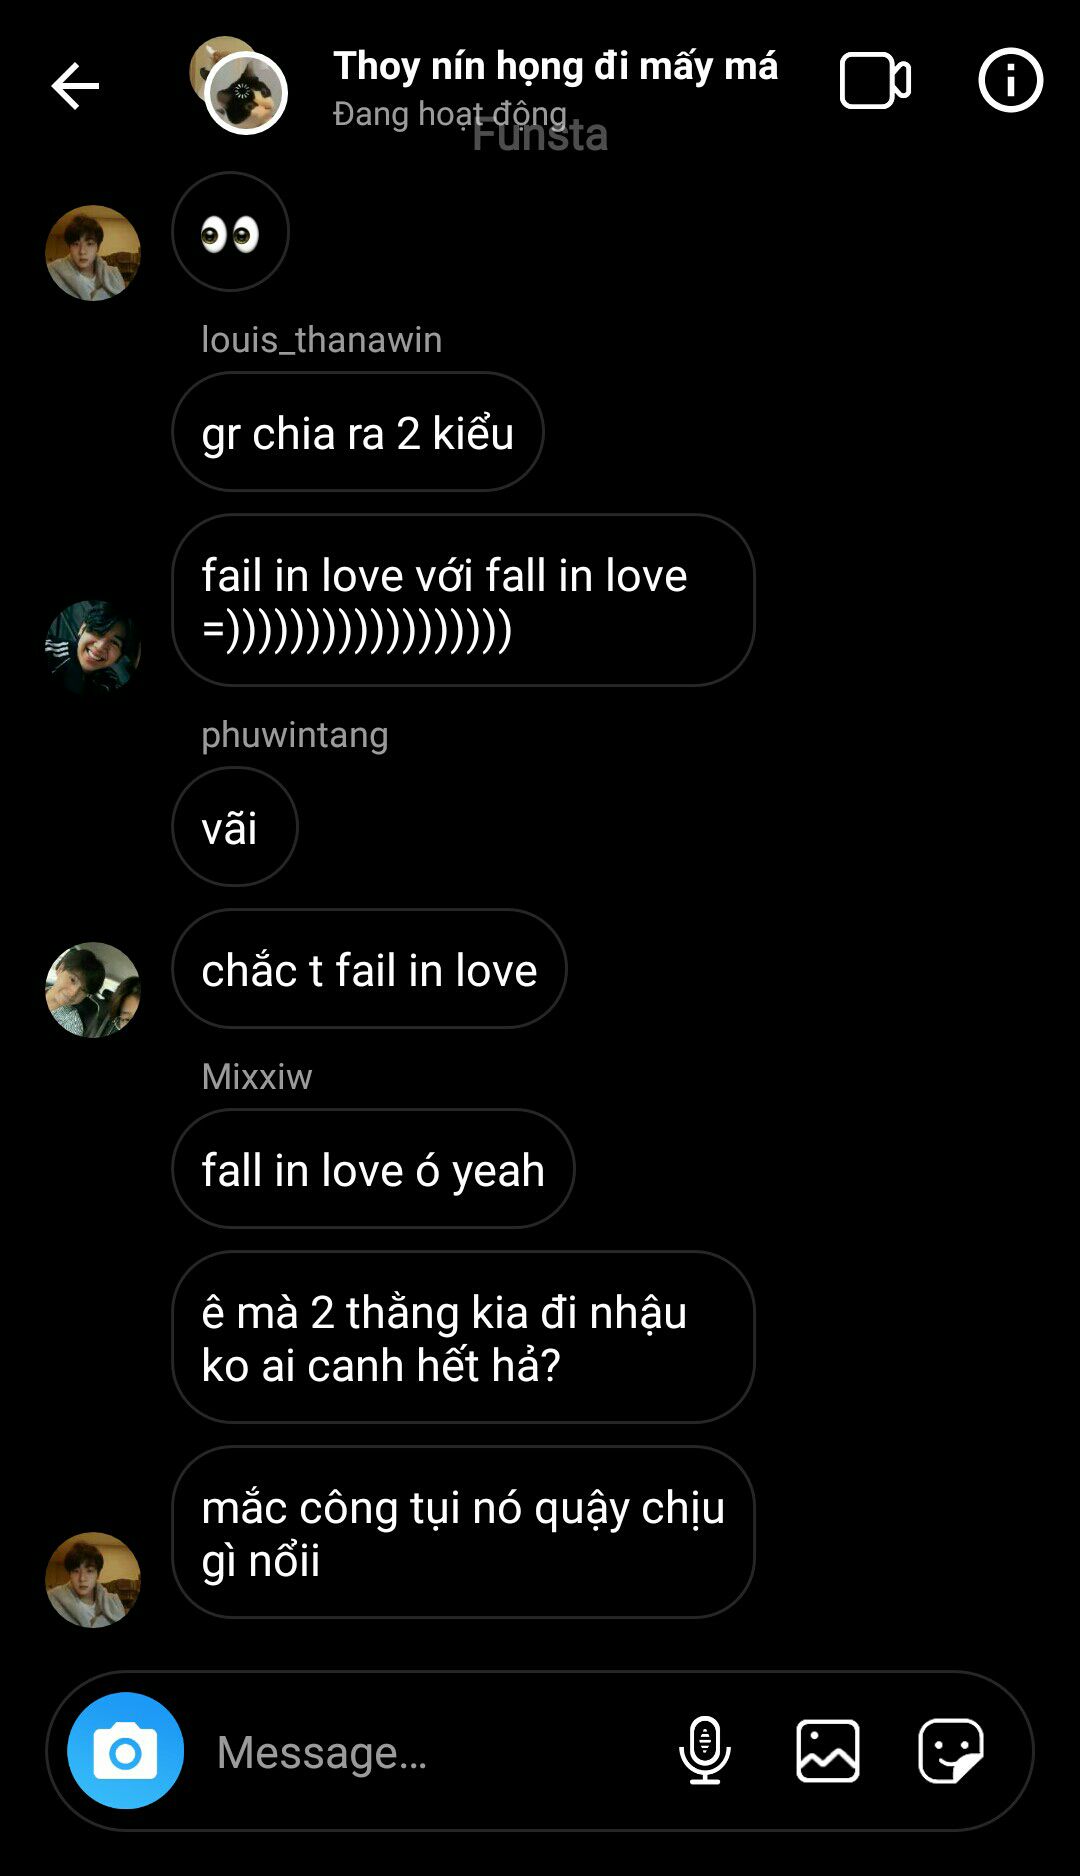Start a video call with the group
This screenshot has width=1080, height=1876.
[875, 80]
